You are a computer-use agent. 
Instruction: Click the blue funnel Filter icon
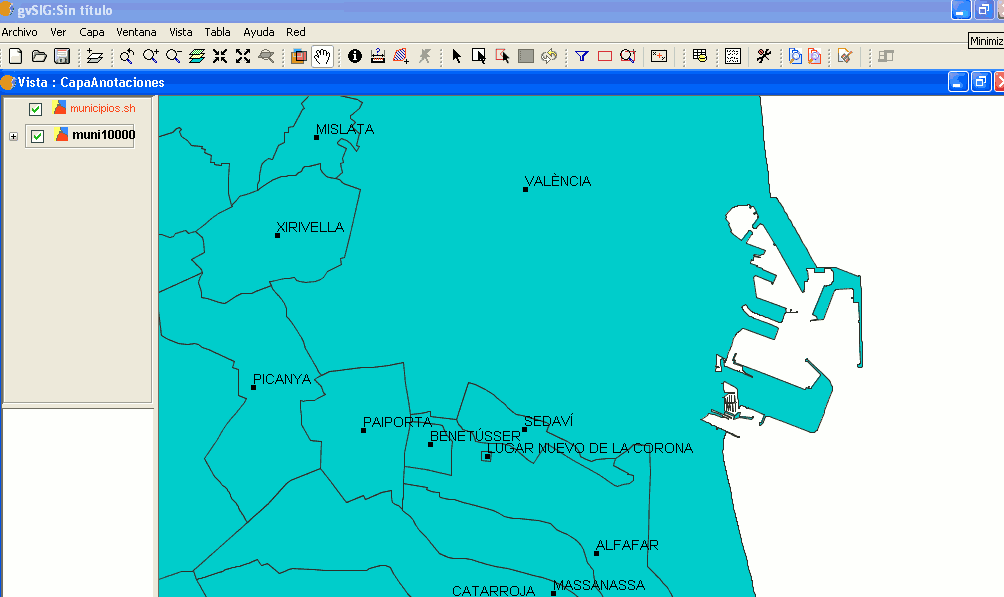[581, 56]
